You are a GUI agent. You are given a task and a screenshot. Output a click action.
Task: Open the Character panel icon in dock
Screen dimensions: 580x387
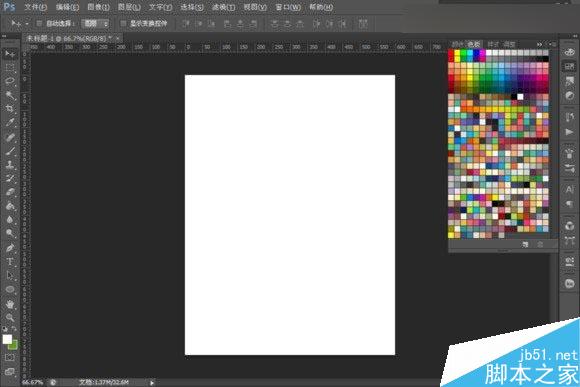pyautogui.click(x=569, y=189)
